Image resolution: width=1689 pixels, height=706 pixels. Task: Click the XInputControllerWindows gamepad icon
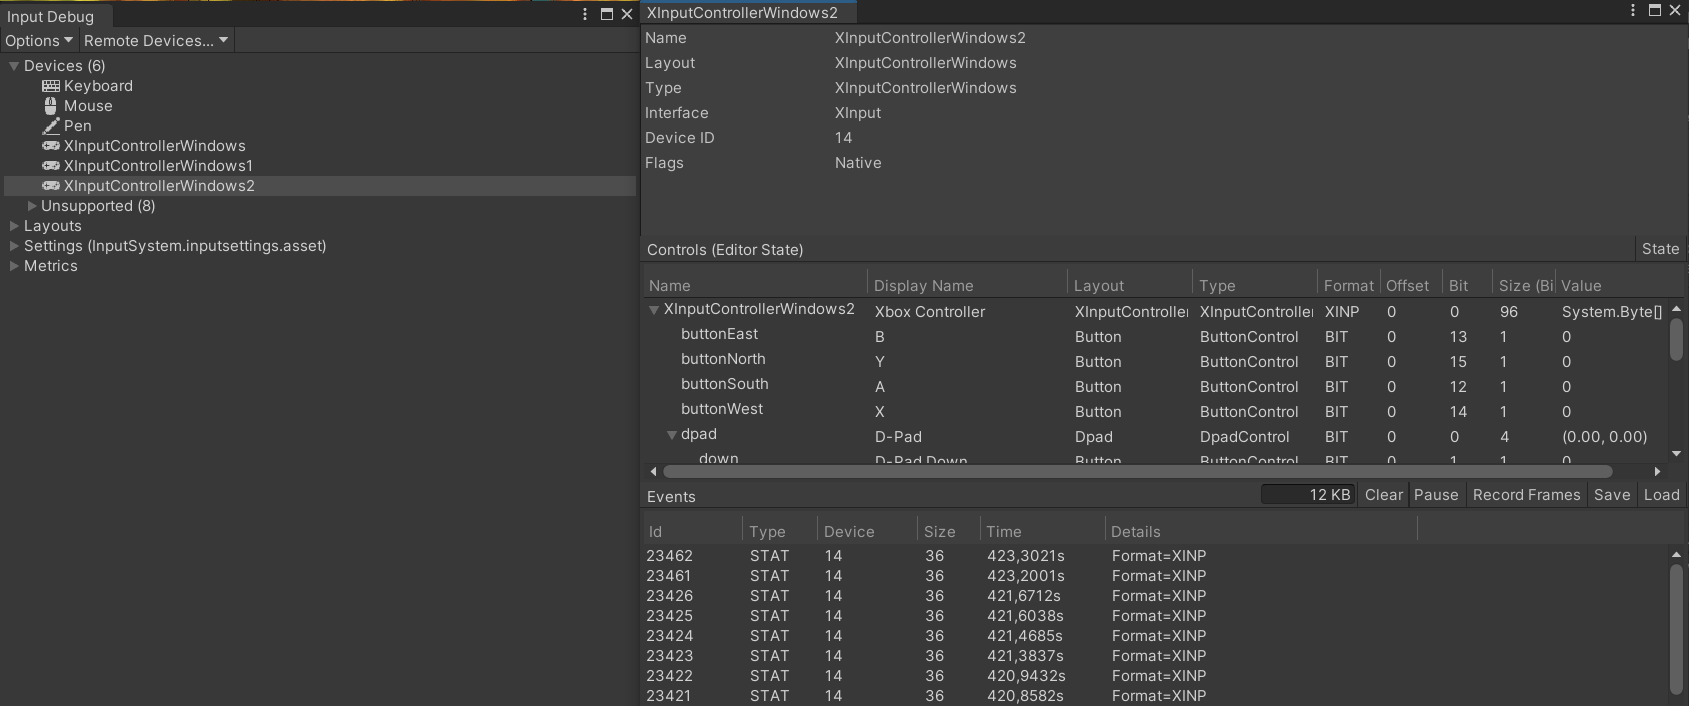(50, 146)
